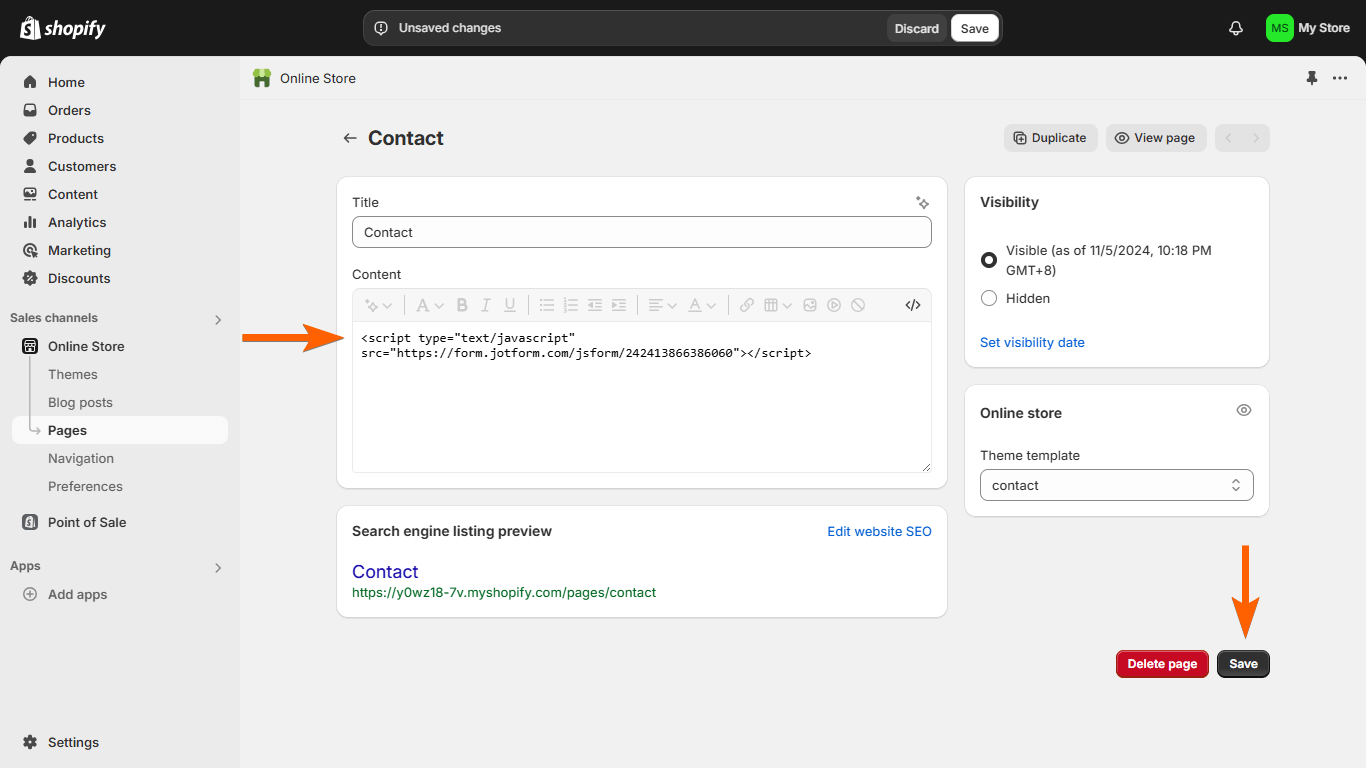Select the Hidden radio option
Image resolution: width=1366 pixels, height=768 pixels.
(x=989, y=298)
